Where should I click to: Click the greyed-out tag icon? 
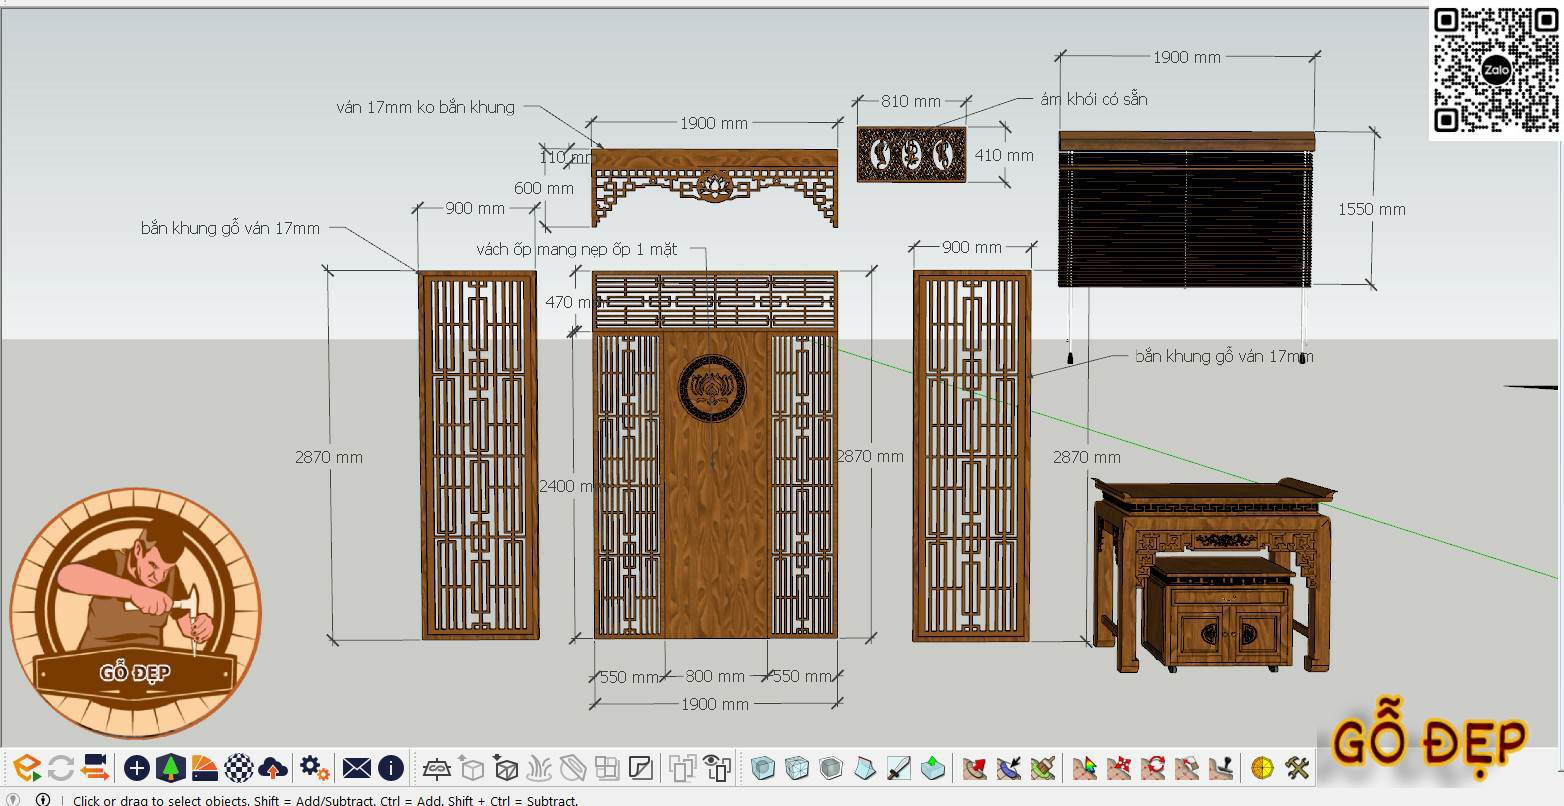[573, 768]
